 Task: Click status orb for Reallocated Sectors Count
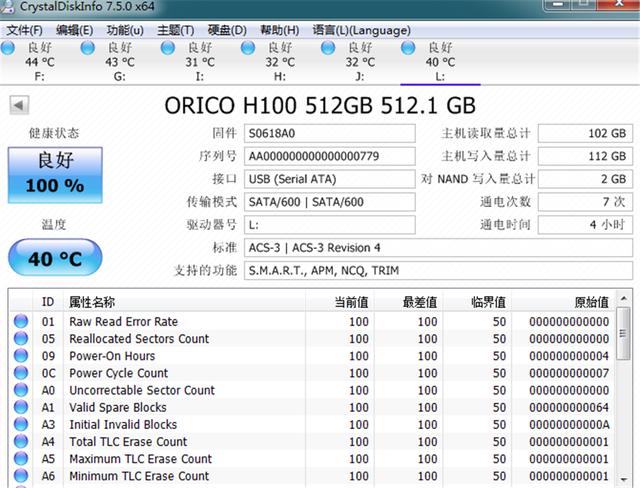21,338
